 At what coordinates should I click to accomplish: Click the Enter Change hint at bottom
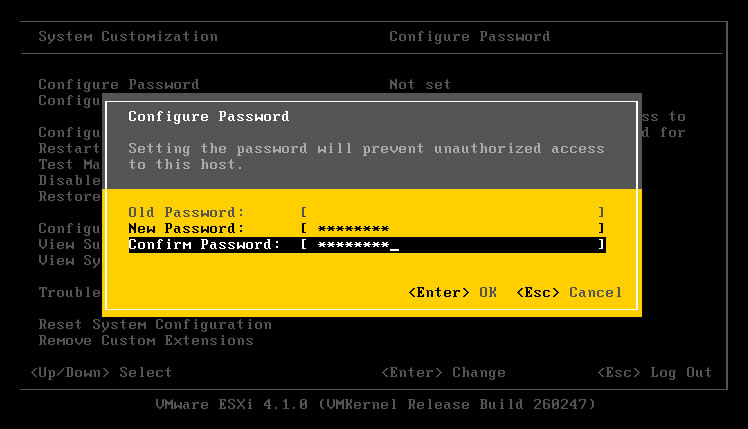[x=444, y=372]
